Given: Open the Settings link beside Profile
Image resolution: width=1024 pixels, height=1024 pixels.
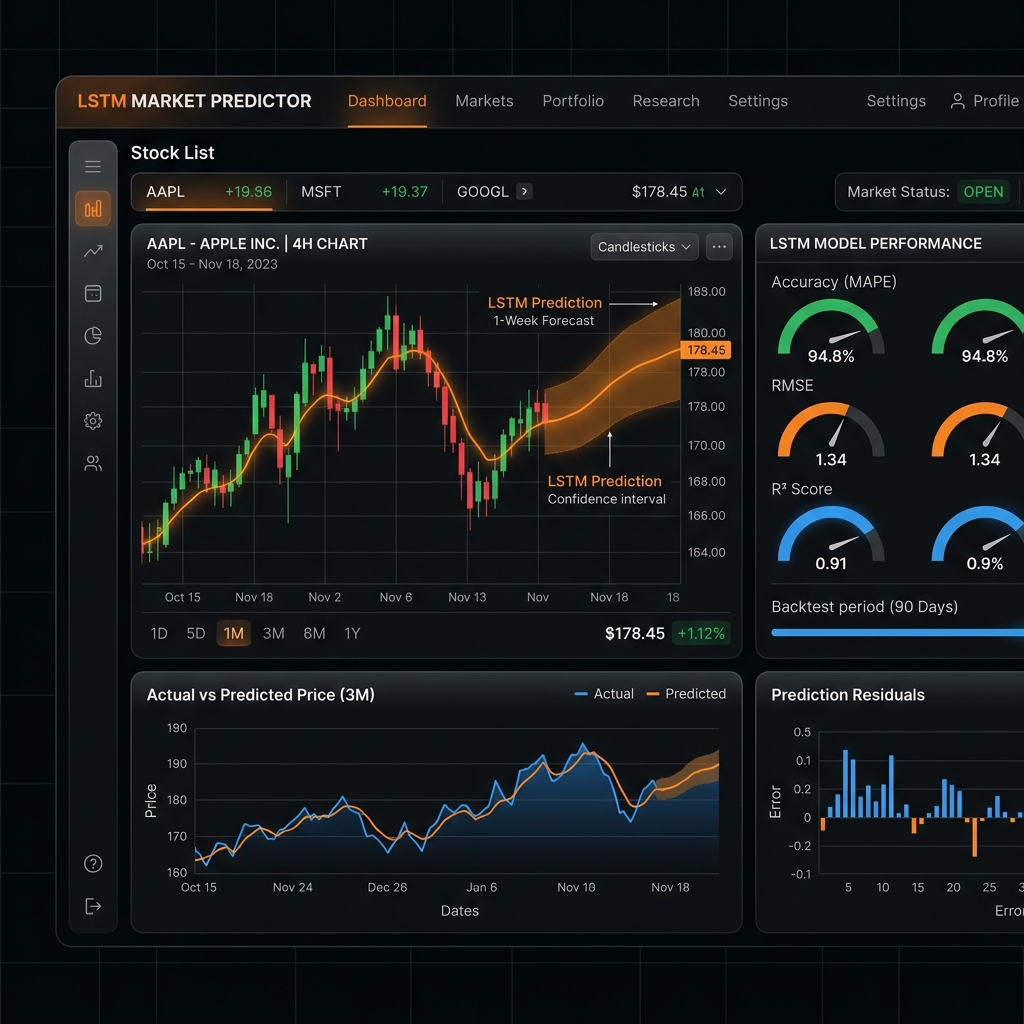Looking at the screenshot, I should coord(896,101).
